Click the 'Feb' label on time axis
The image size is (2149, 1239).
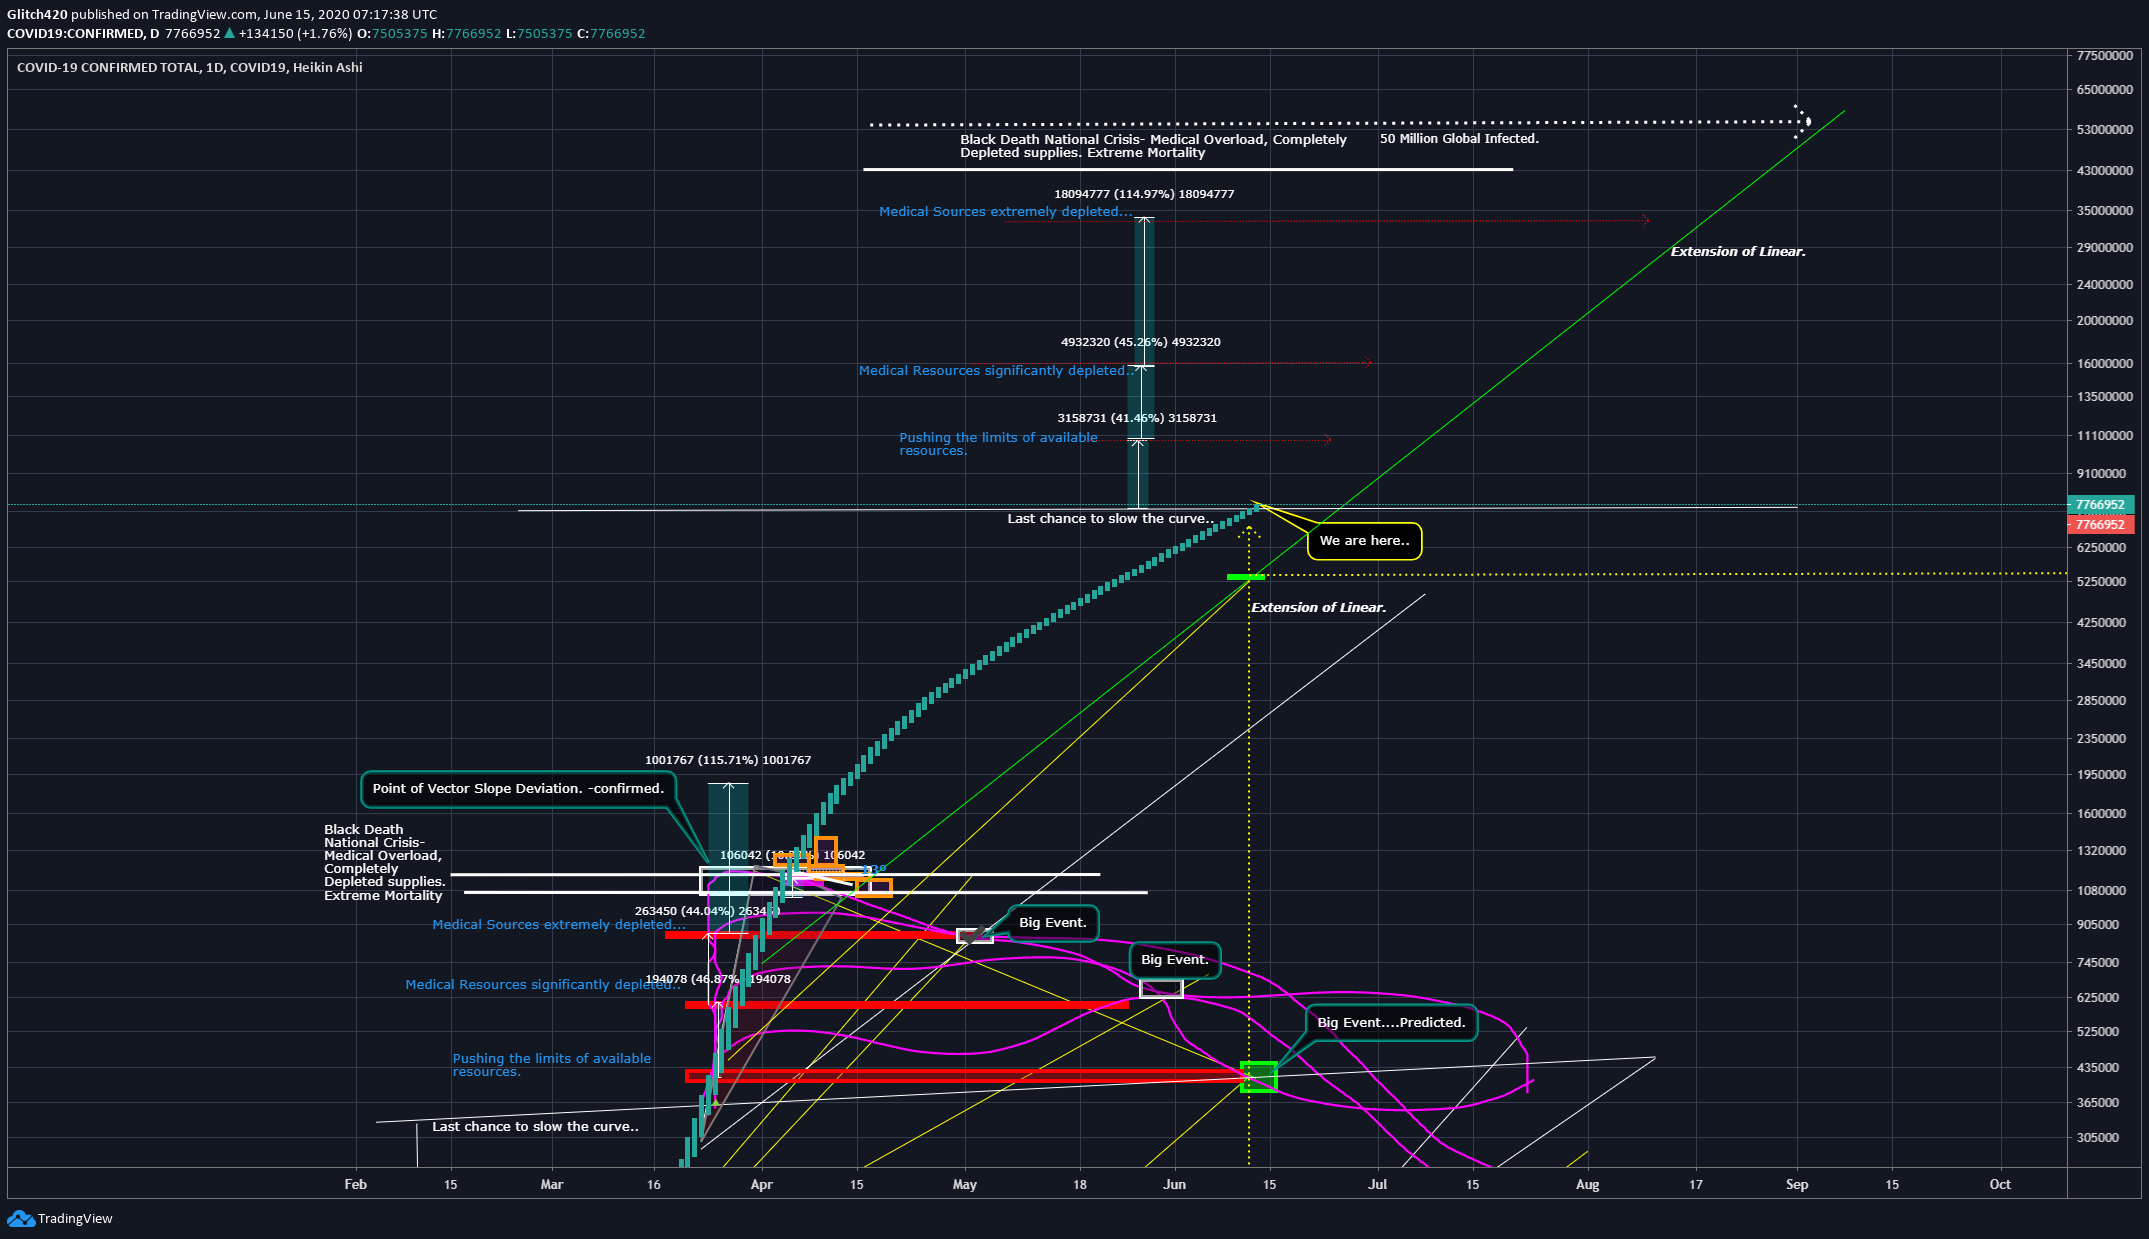355,1184
